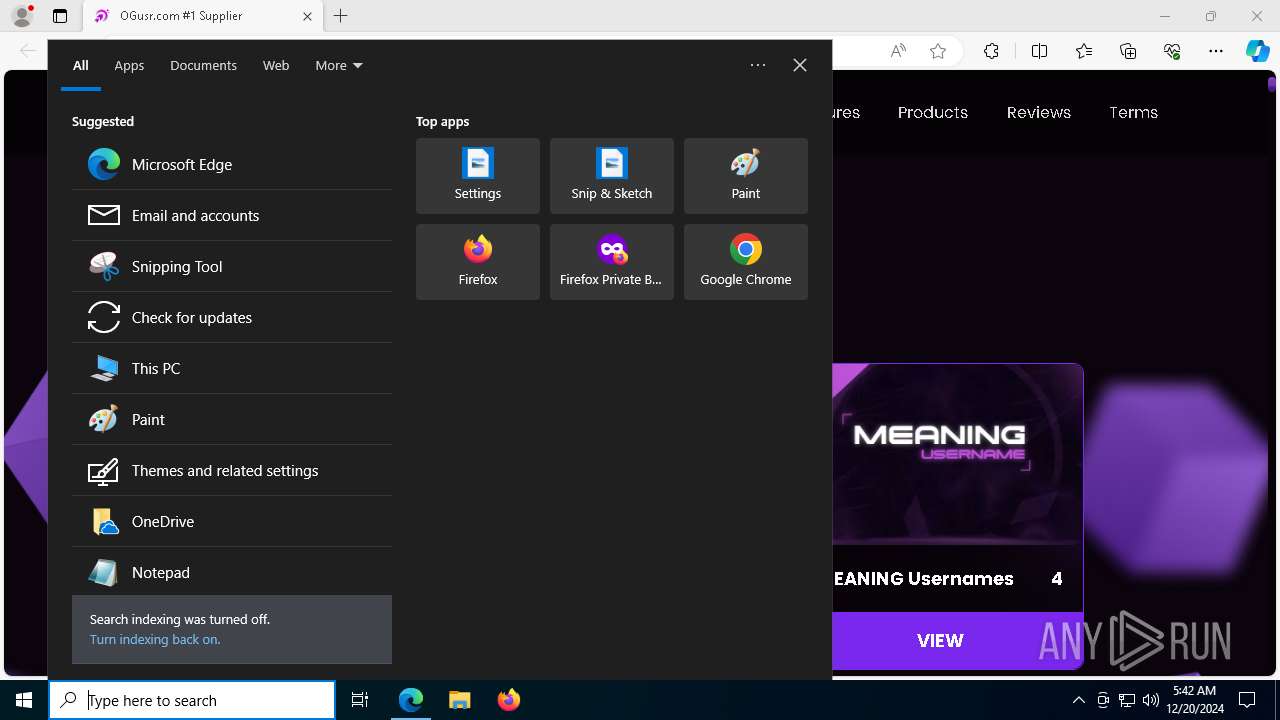
Task: Open This PC from suggested list
Action: pyautogui.click(x=231, y=368)
